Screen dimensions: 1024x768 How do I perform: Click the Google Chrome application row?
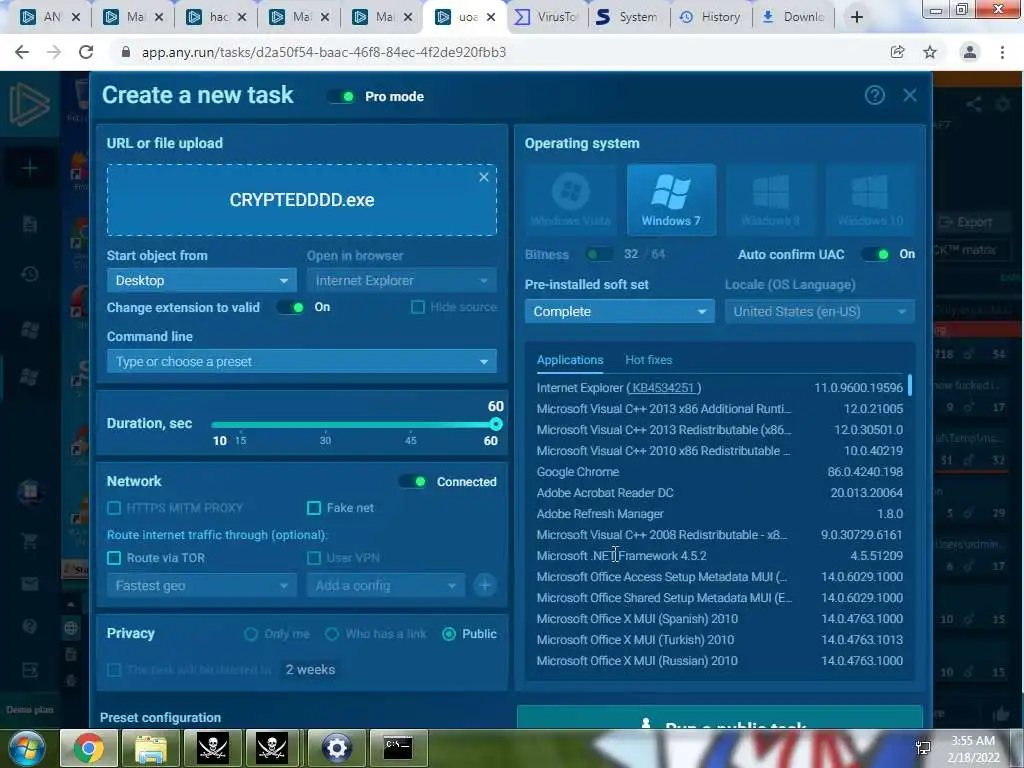click(720, 472)
